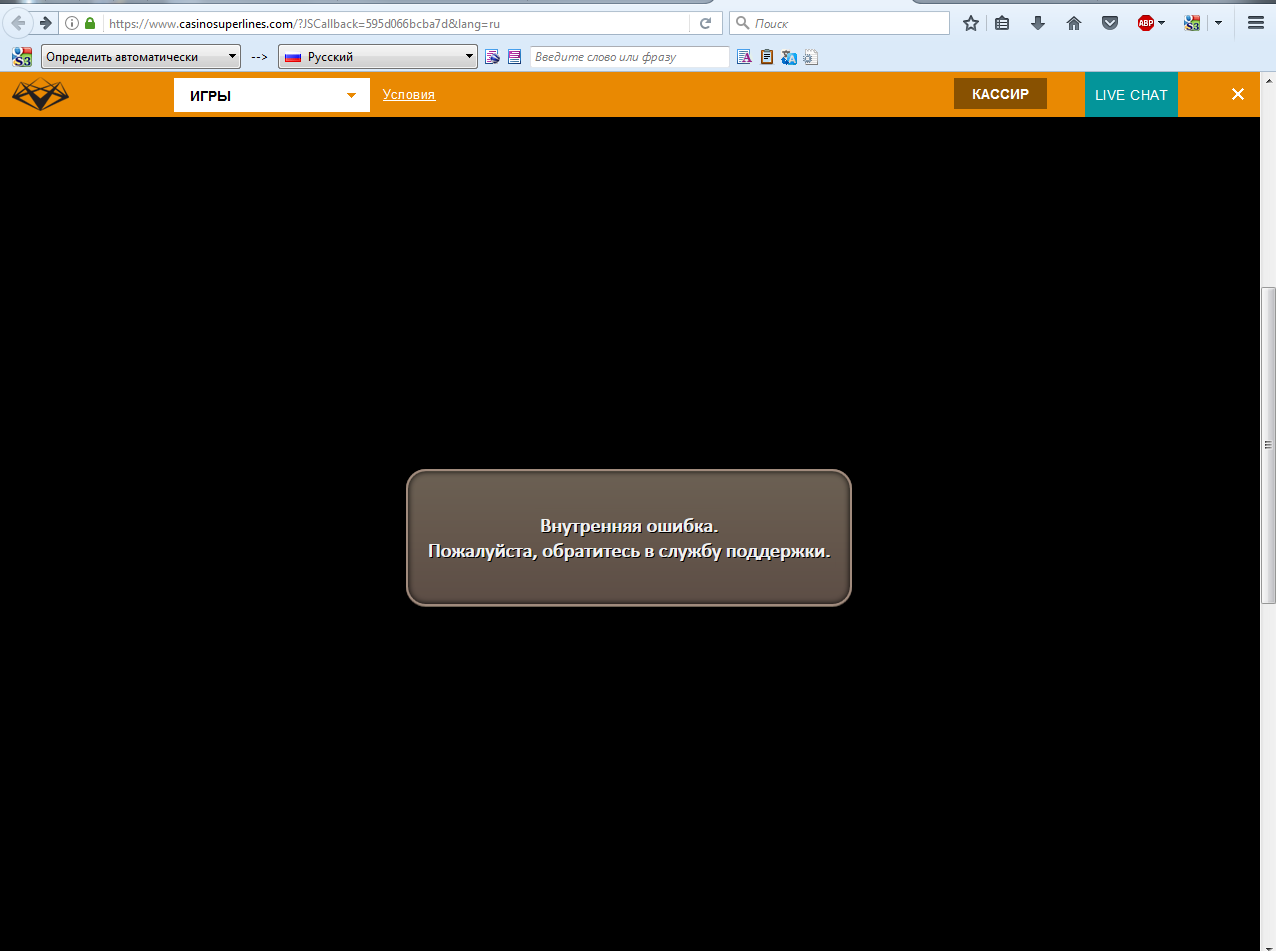Open the target language dropdown 'Русский'
1276x951 pixels.
[x=378, y=57]
